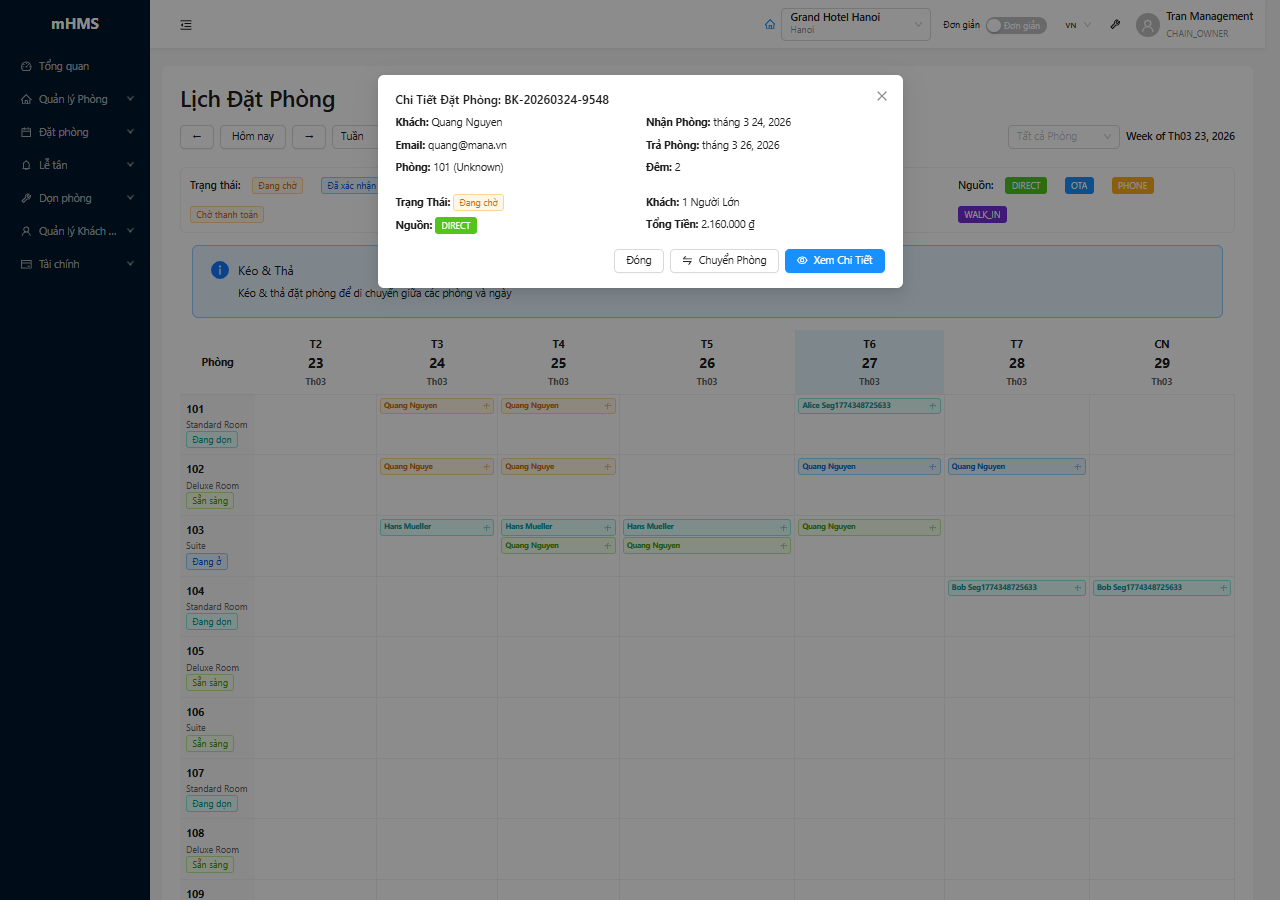
Task: Open the Grand Hotel Hanoi selector dropdown
Action: pos(855,24)
